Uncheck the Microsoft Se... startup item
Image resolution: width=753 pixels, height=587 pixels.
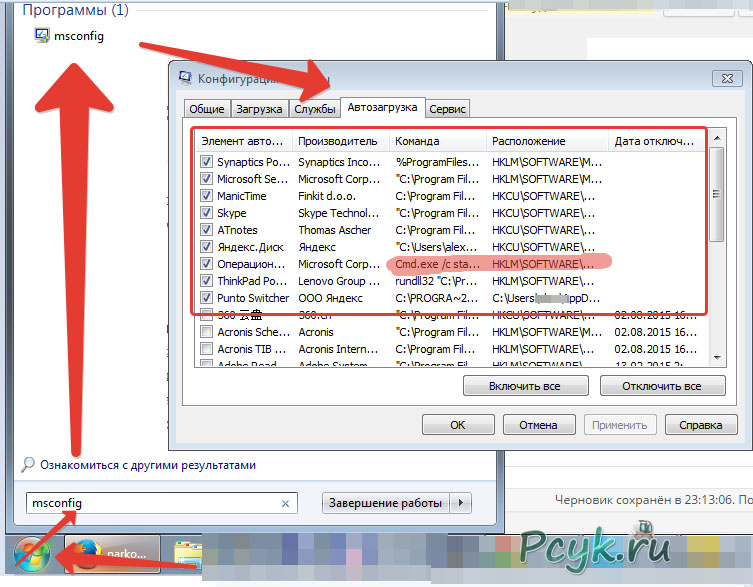(x=206, y=179)
